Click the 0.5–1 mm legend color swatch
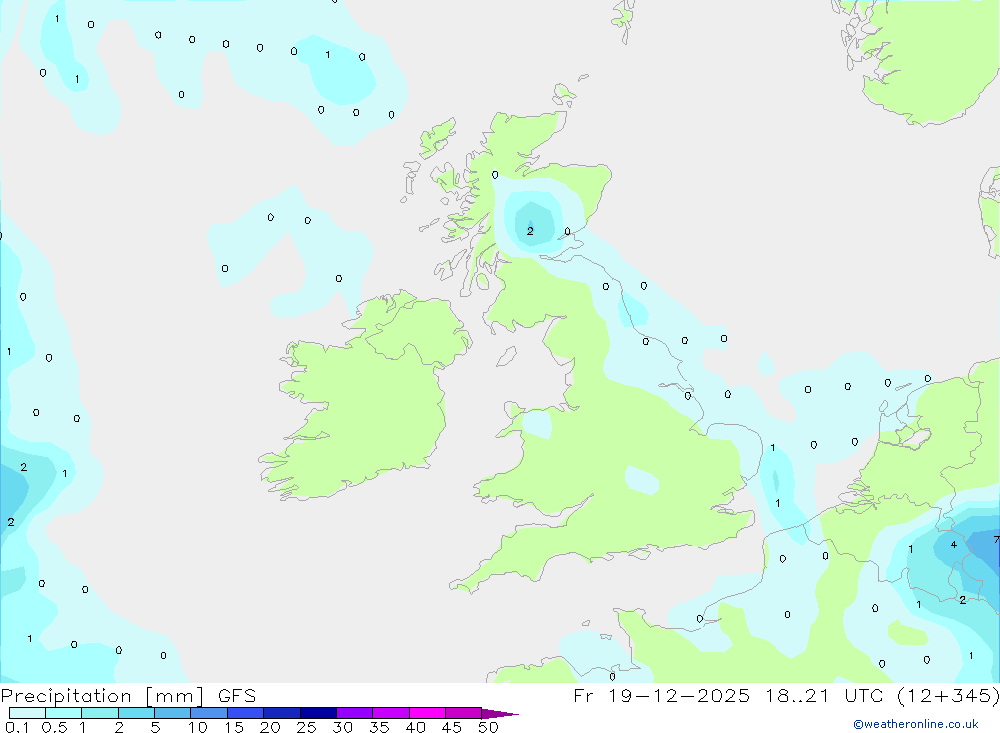1000x733 pixels. (63, 713)
